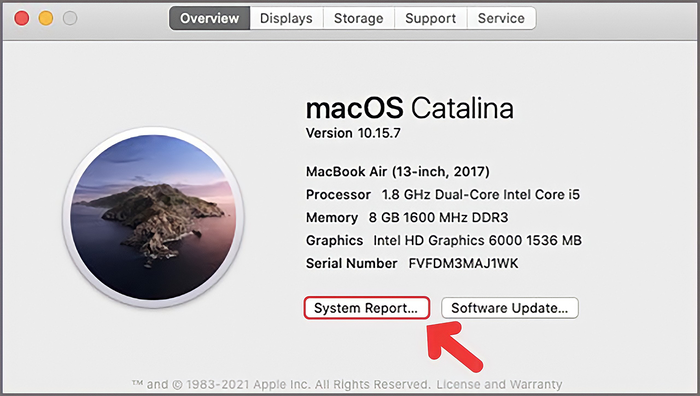Image resolution: width=700 pixels, height=396 pixels.
Task: Click the greyed-out zoom window button
Action: (x=70, y=18)
